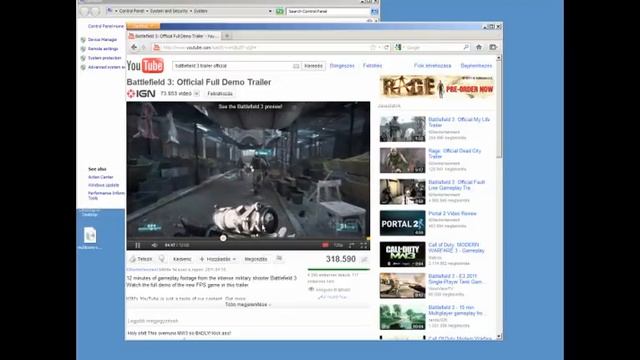Viewport: 640px width, 360px height.
Task: Click the Firefox forward arrow
Action: point(144,47)
